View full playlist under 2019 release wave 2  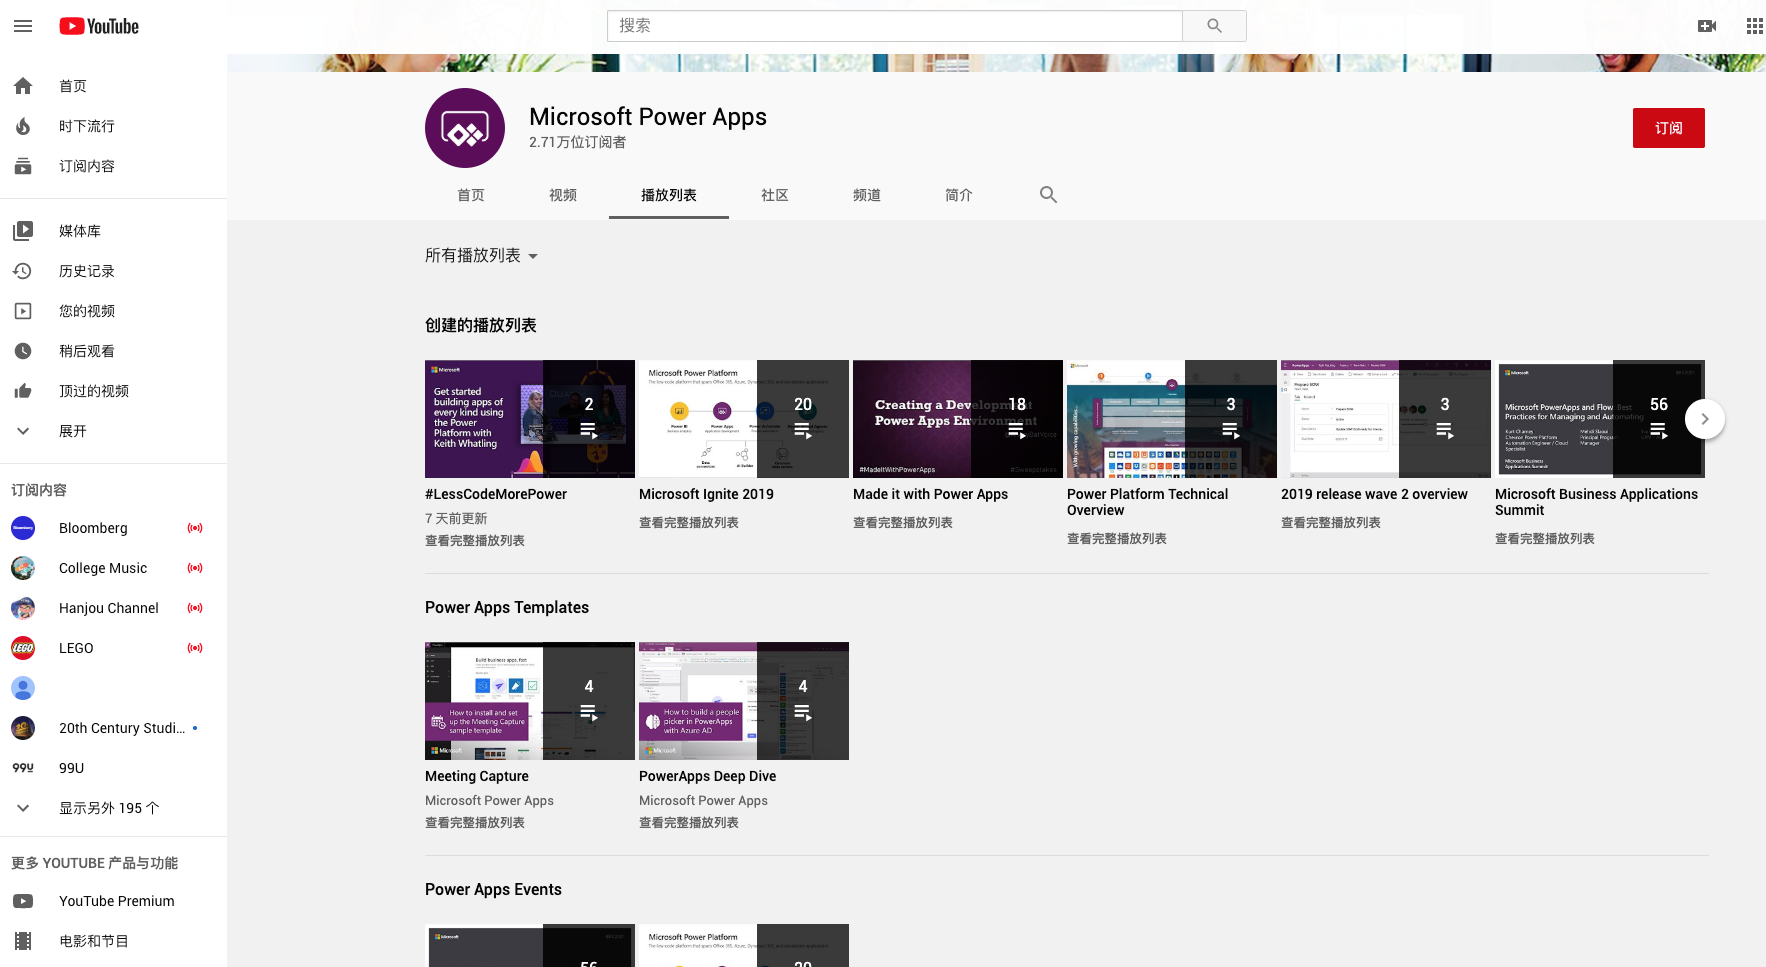tap(1331, 523)
